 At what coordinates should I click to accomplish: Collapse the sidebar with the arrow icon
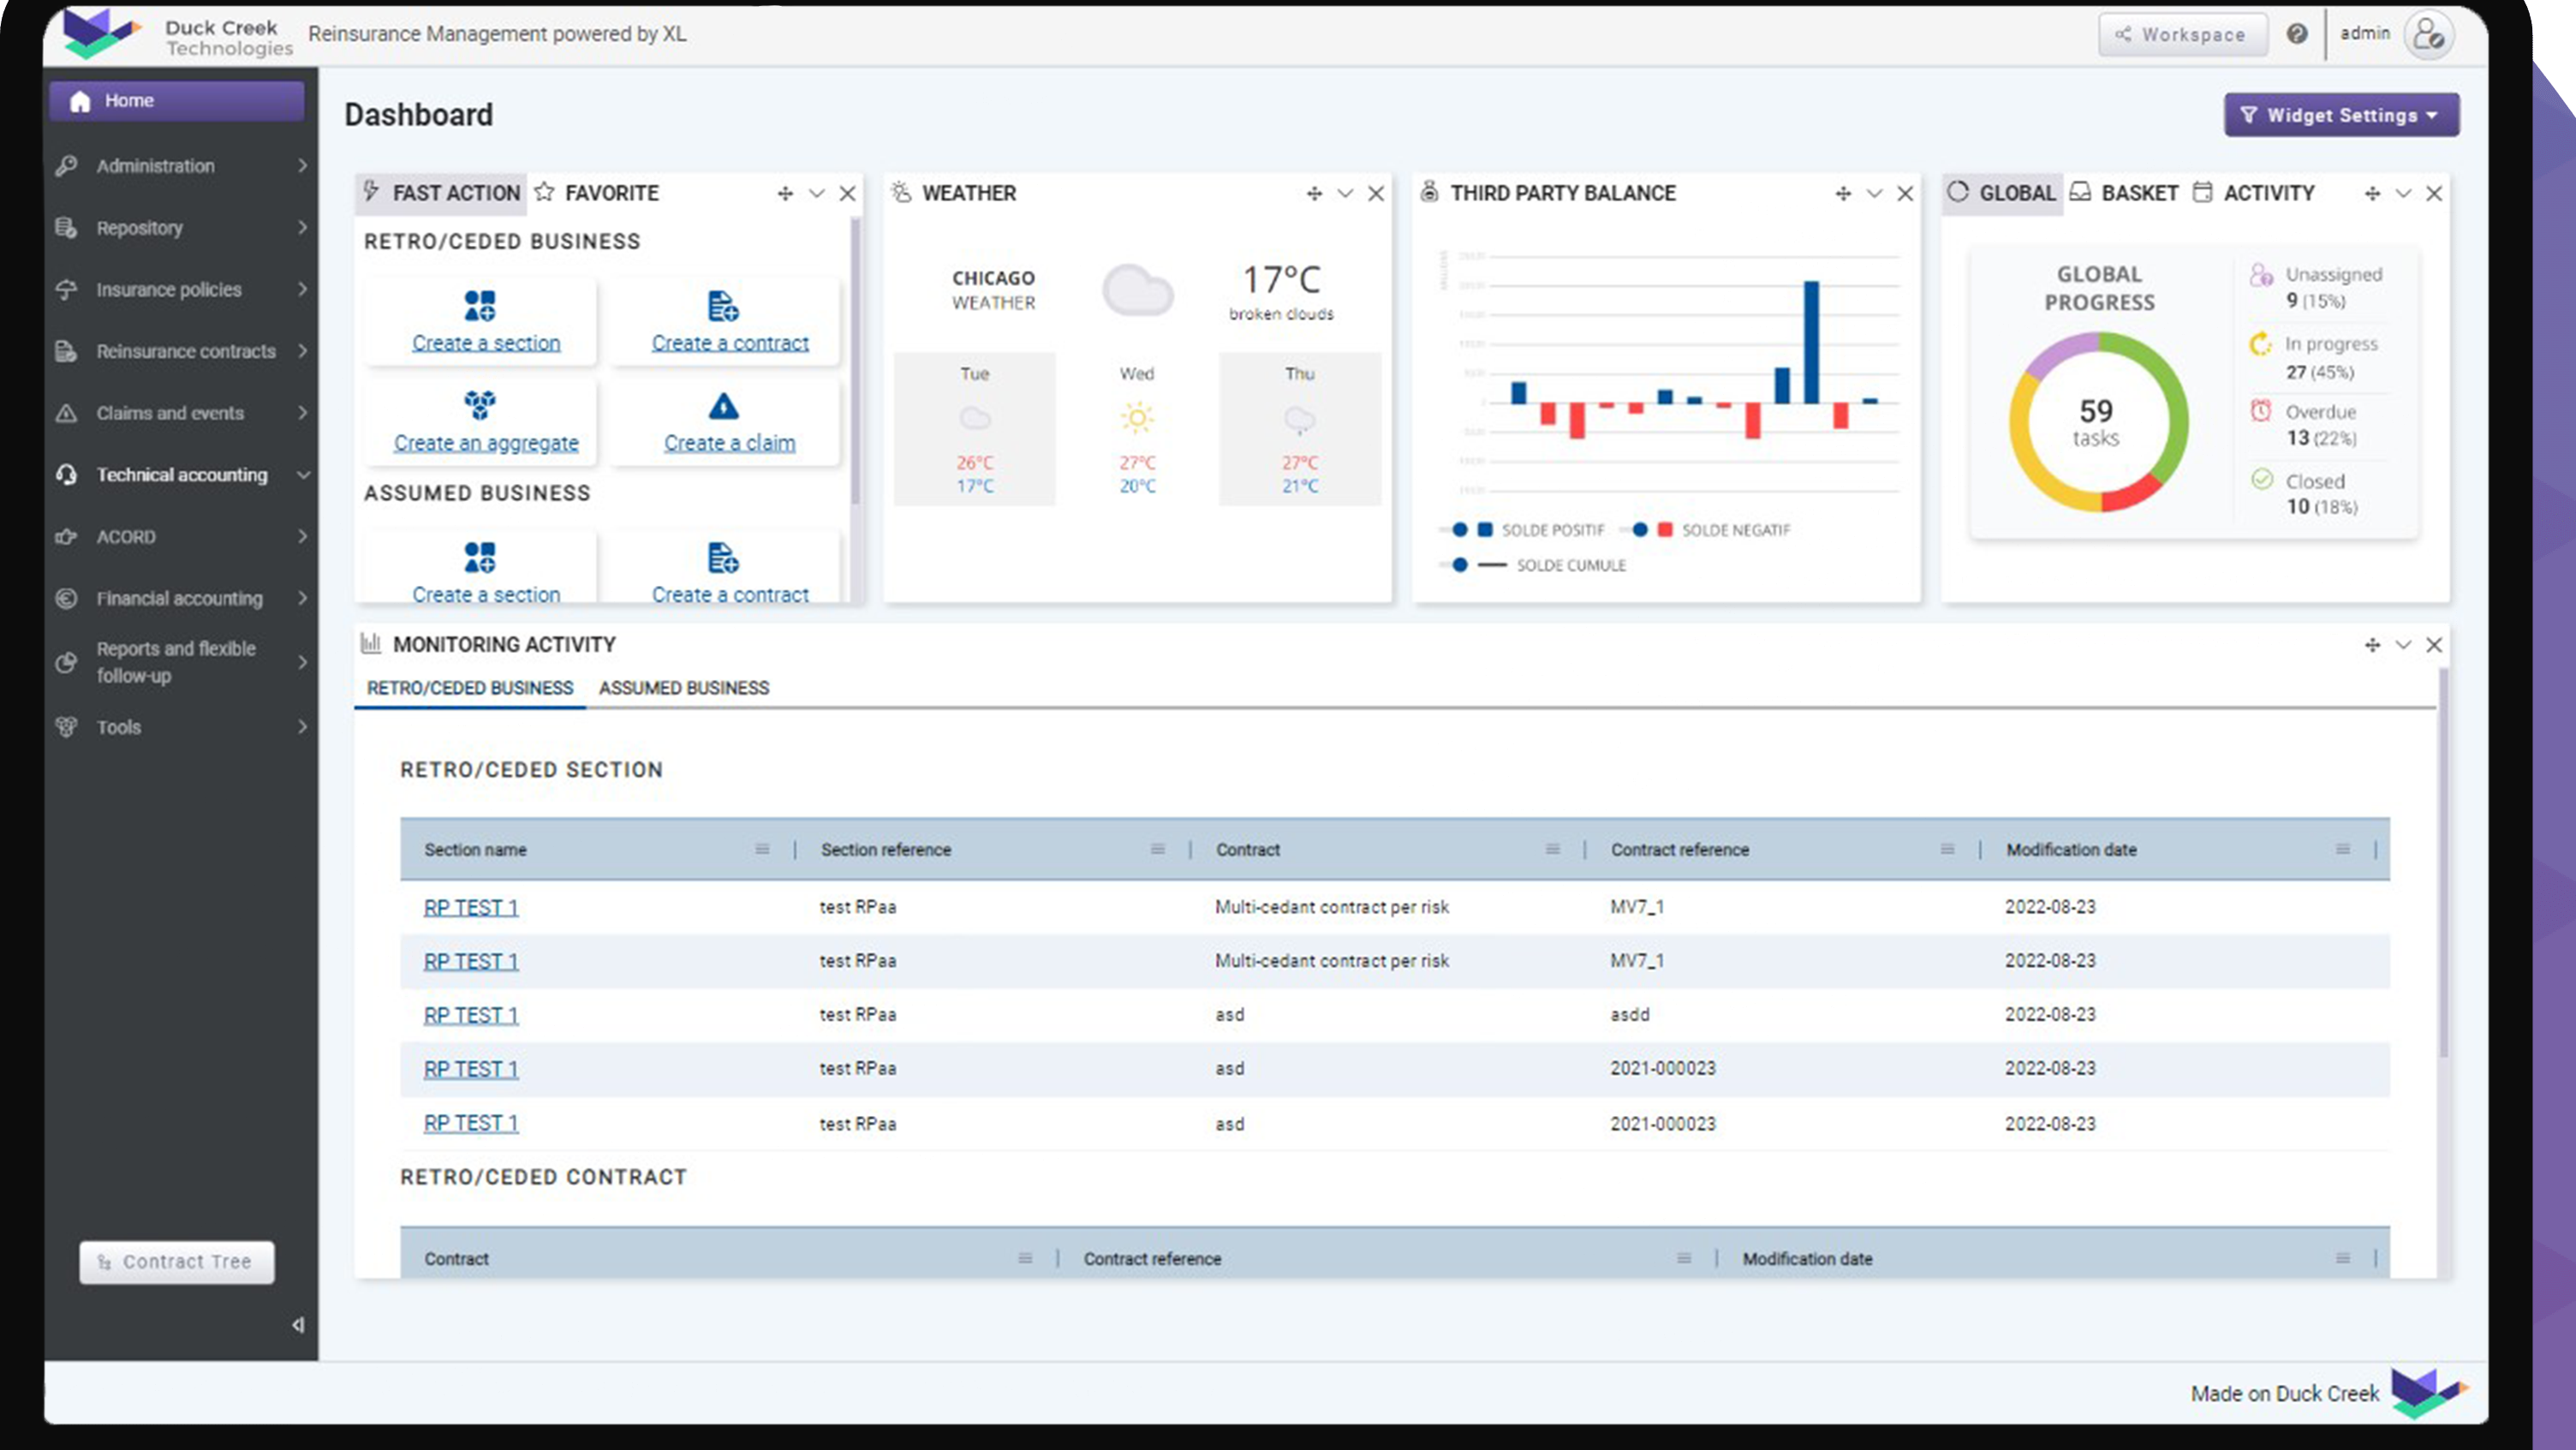pos(298,1325)
